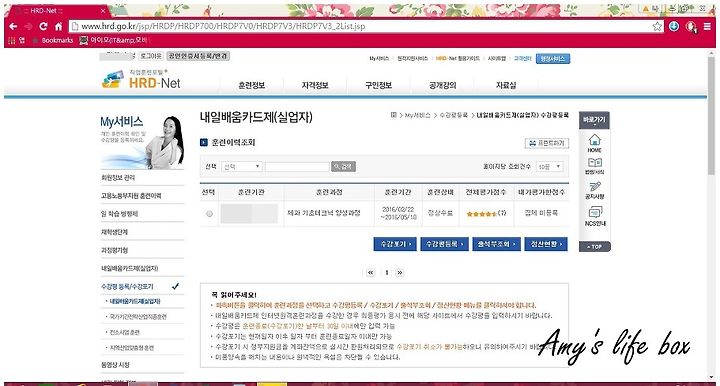Open 내일배움카드제(실업자) top-level item in the sidebar
The image size is (720, 386).
(x=129, y=269)
